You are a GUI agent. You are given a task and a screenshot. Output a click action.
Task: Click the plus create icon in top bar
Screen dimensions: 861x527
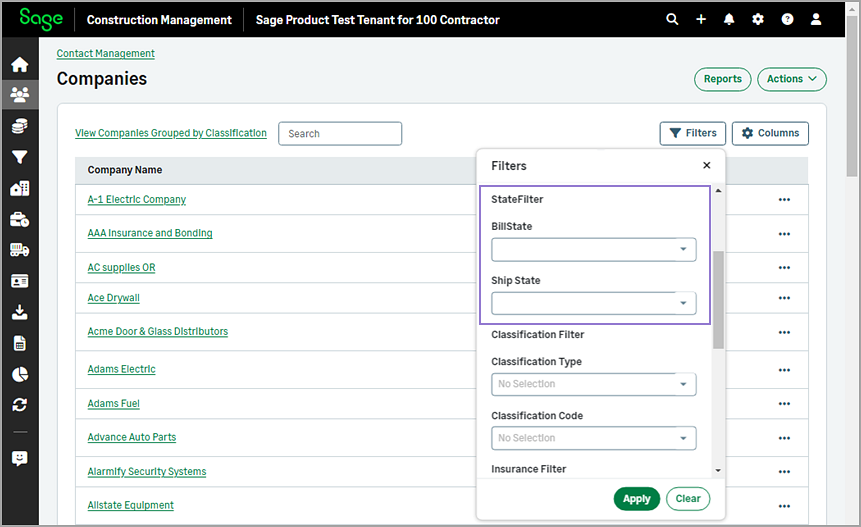pos(701,19)
